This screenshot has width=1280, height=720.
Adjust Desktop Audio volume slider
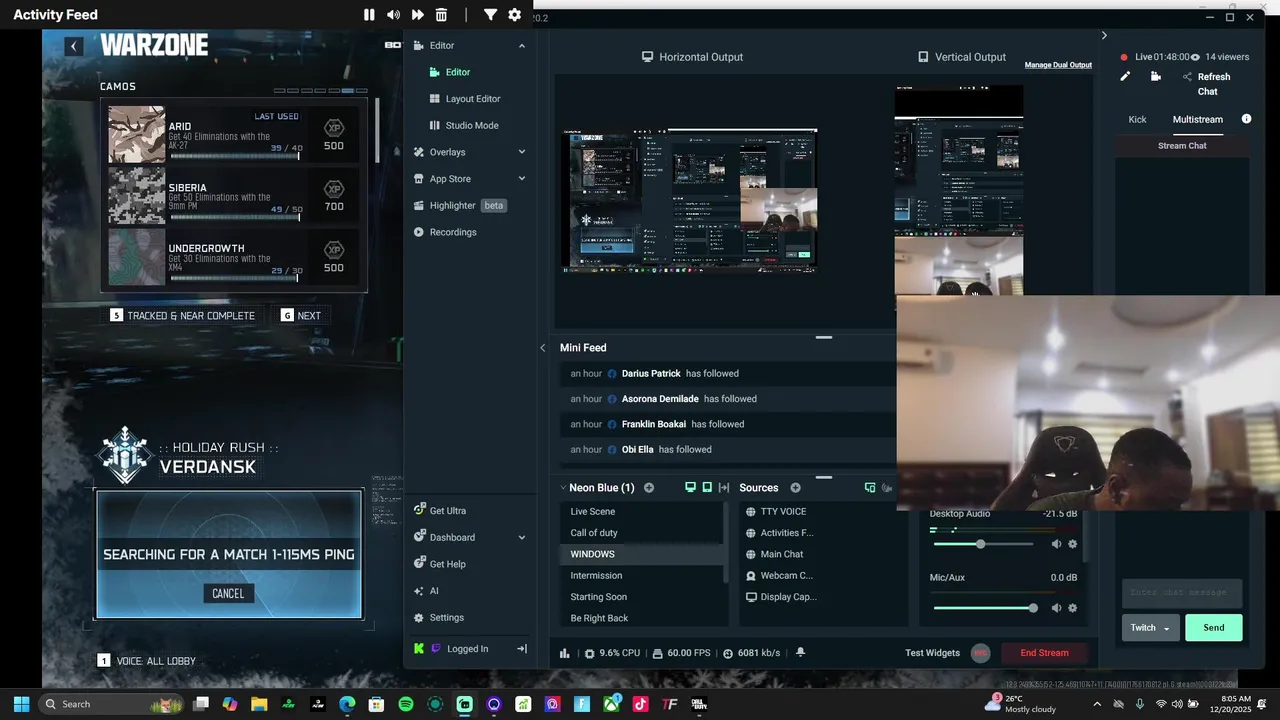983,544
